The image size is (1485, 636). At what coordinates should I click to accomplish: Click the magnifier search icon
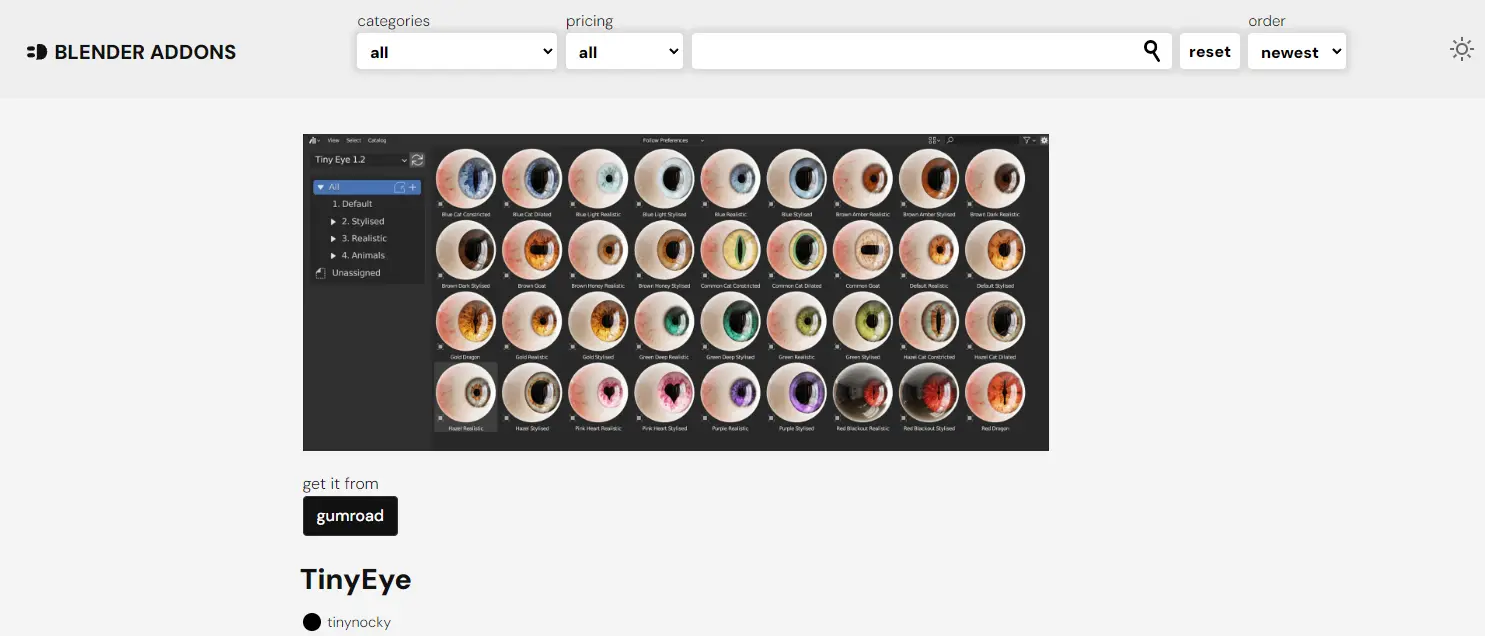1152,51
